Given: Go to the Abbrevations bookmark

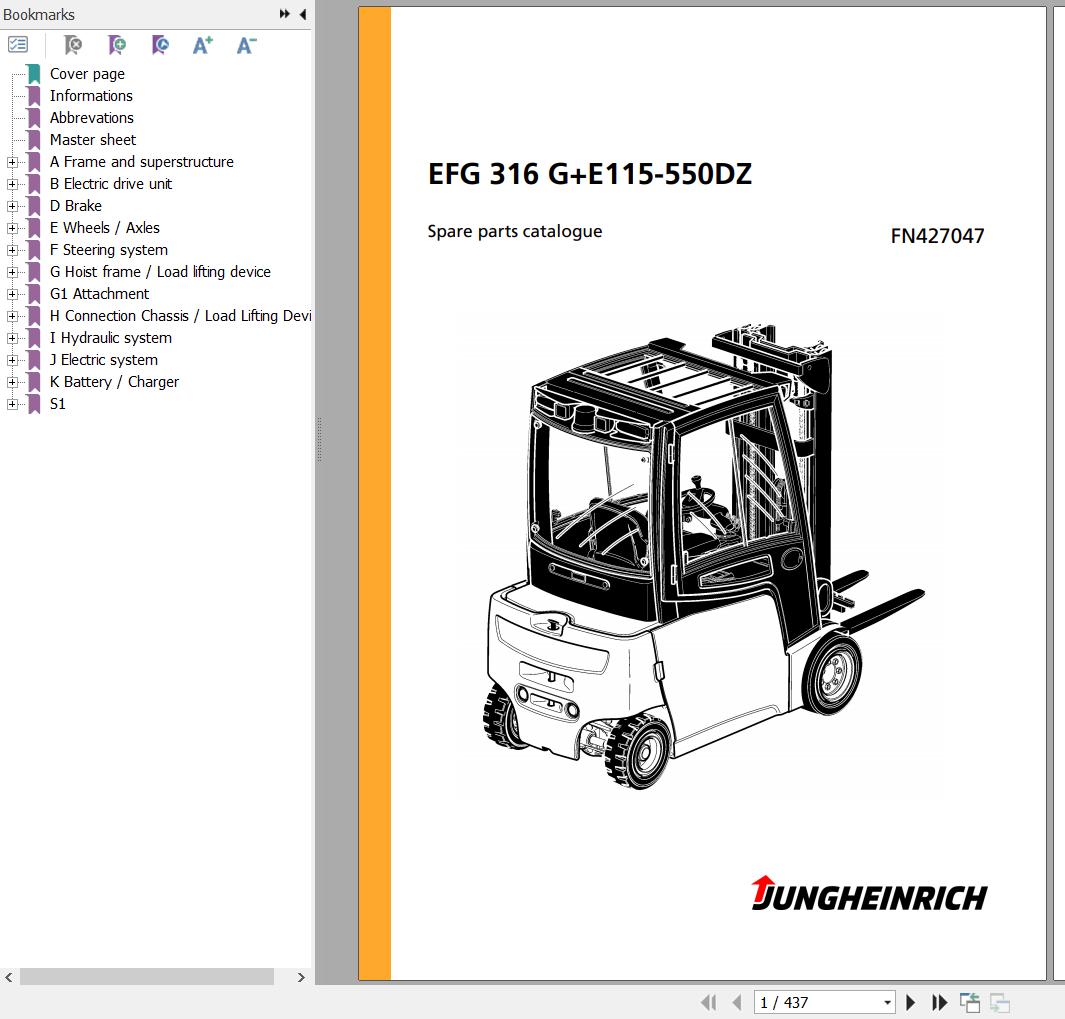Looking at the screenshot, I should pyautogui.click(x=91, y=118).
